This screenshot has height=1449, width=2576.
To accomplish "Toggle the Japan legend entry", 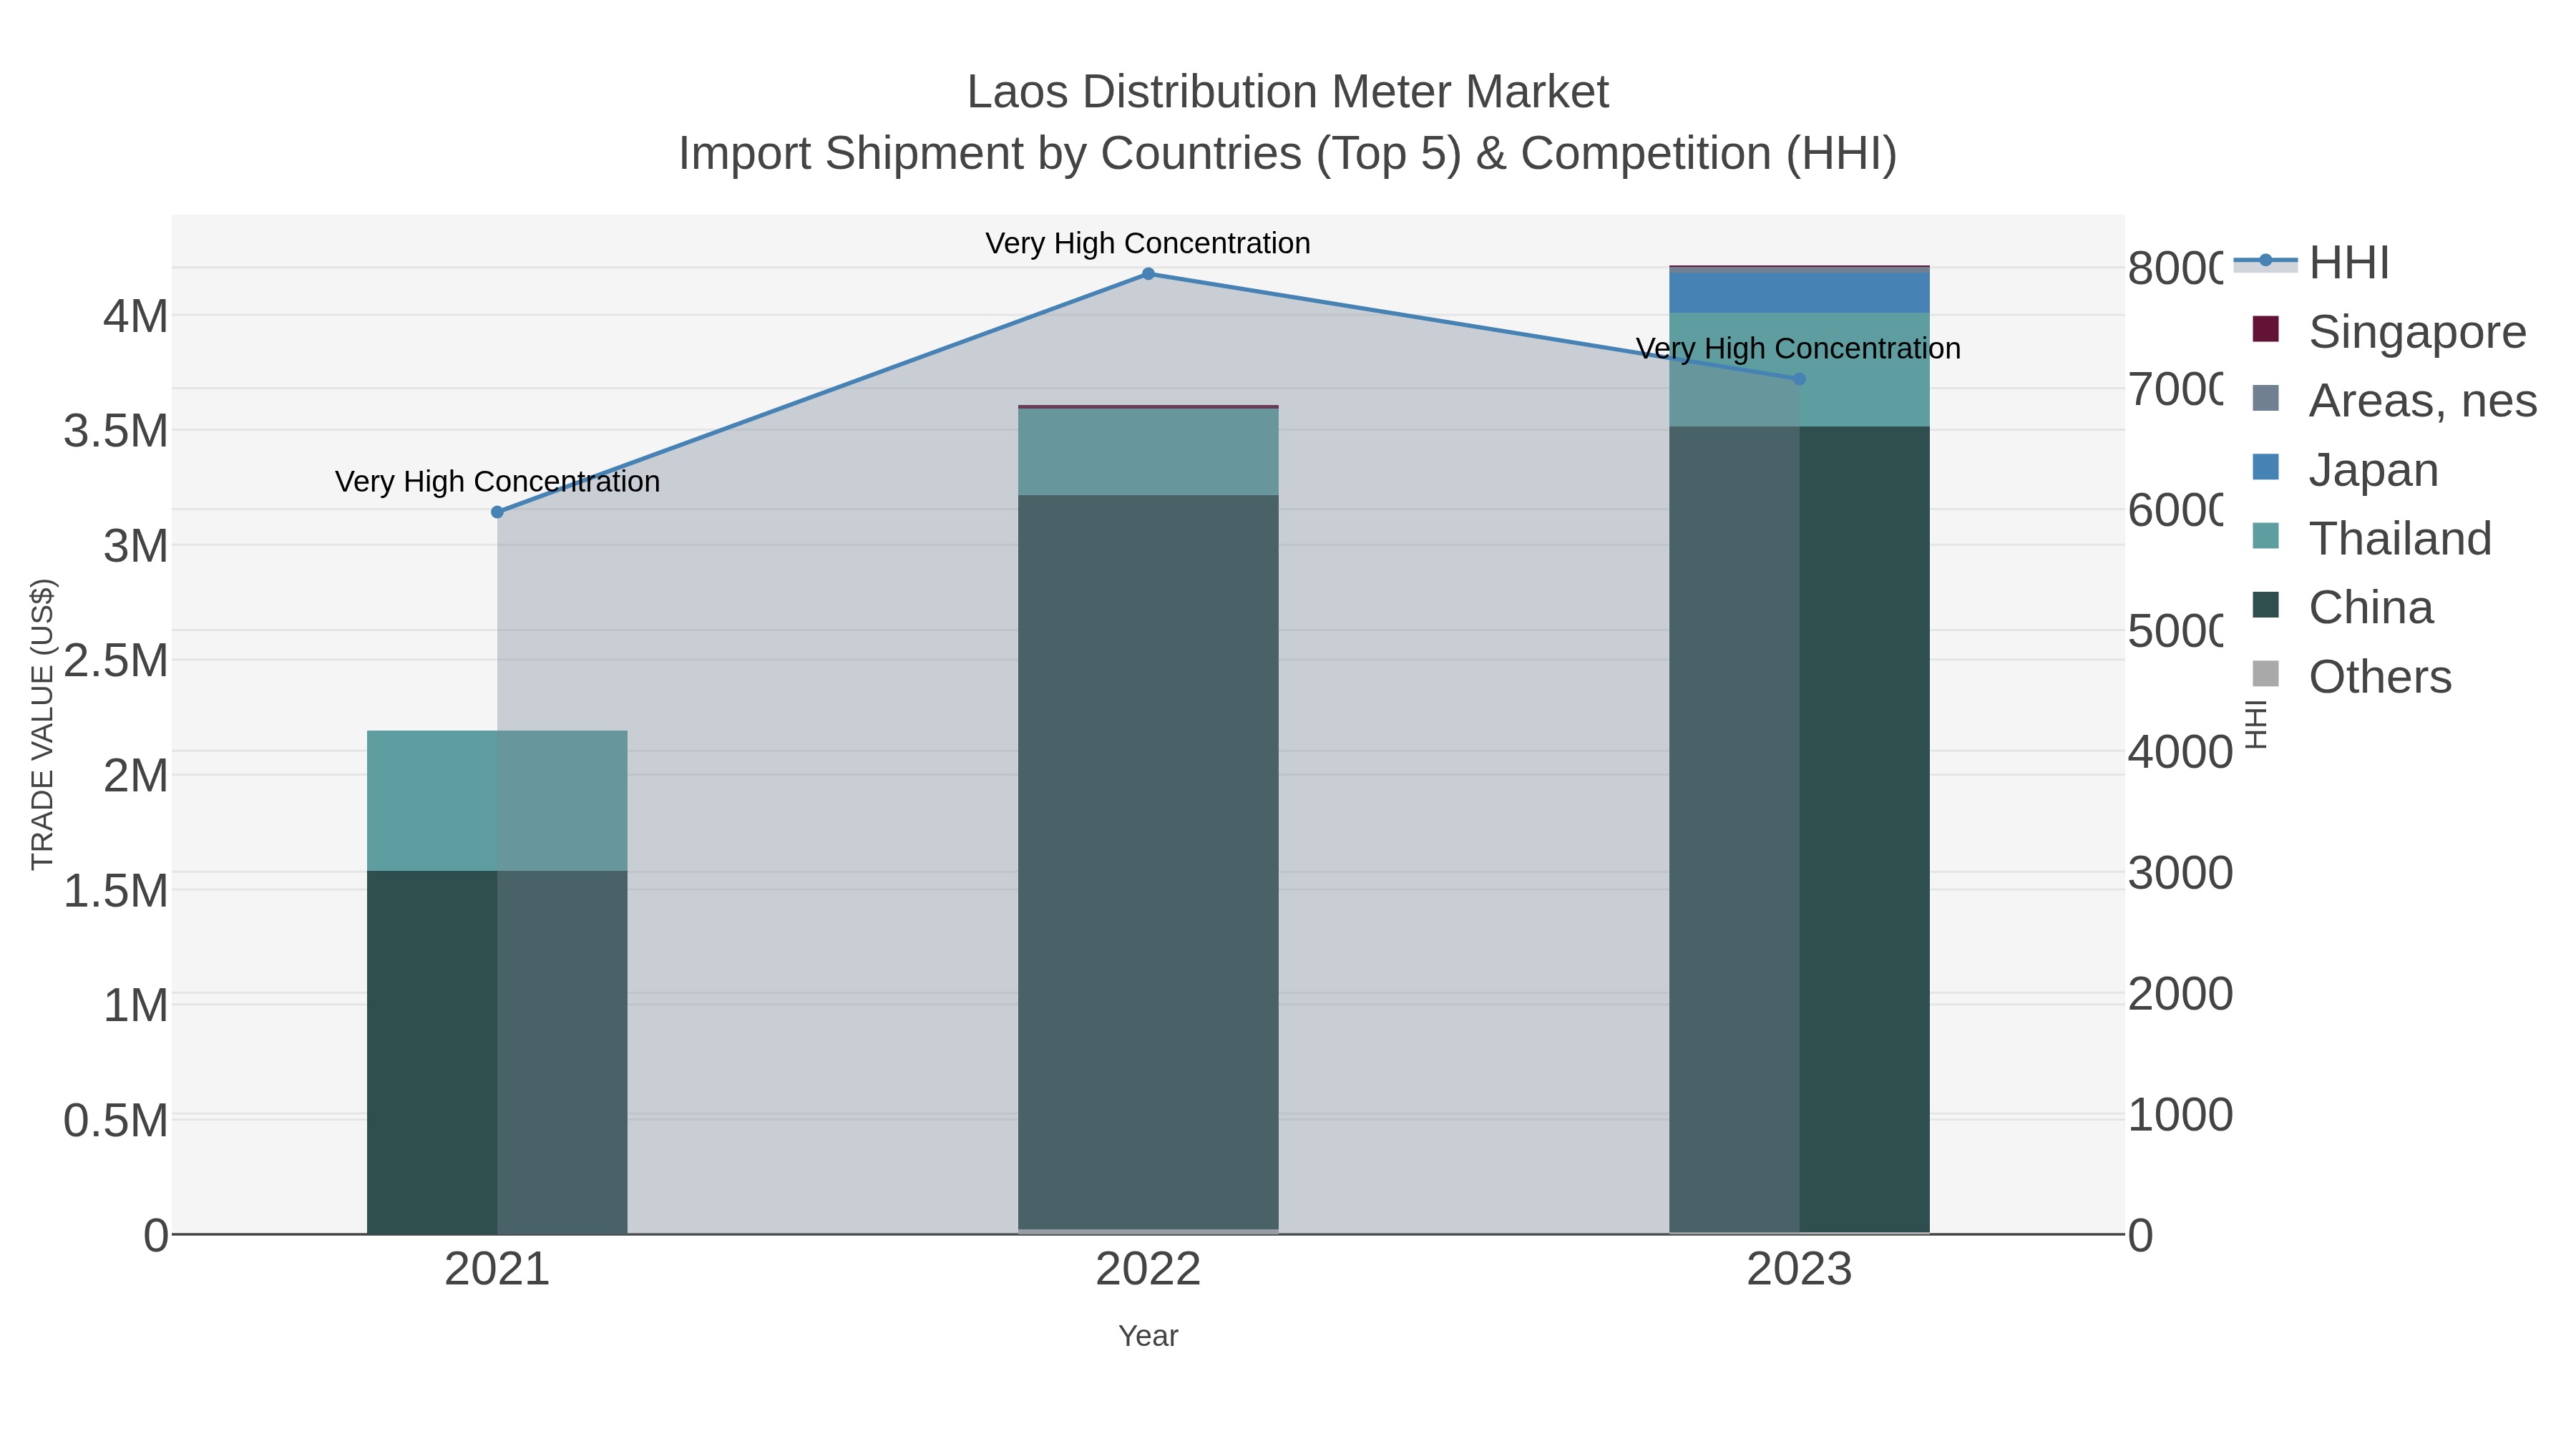I will (x=2345, y=470).
